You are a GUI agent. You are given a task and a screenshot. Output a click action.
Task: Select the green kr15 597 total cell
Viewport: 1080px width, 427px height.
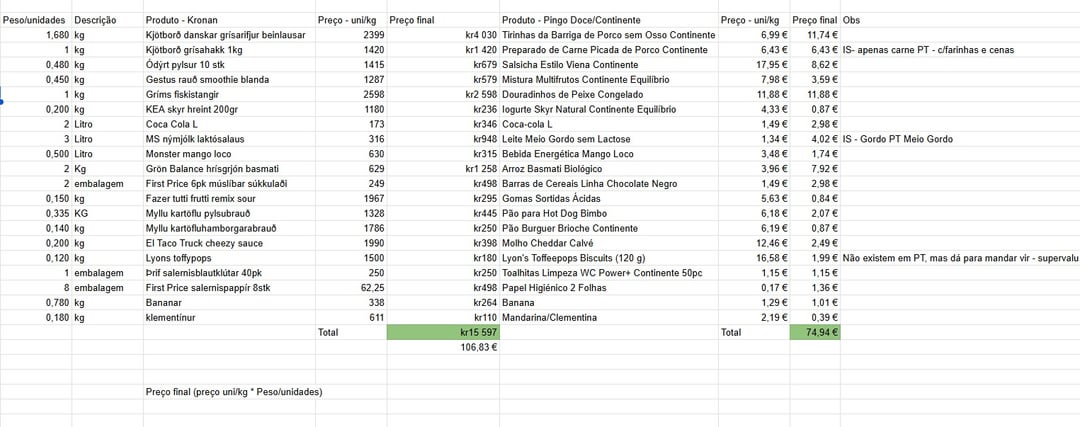(442, 332)
